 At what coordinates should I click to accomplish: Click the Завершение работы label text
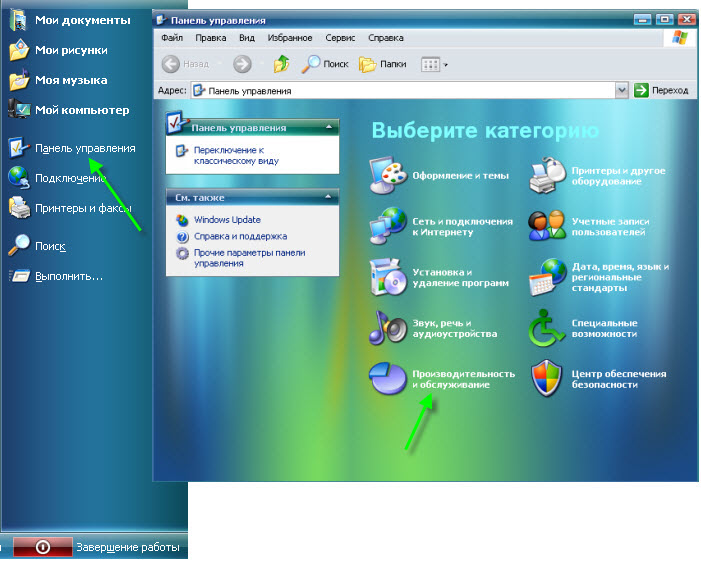point(128,547)
